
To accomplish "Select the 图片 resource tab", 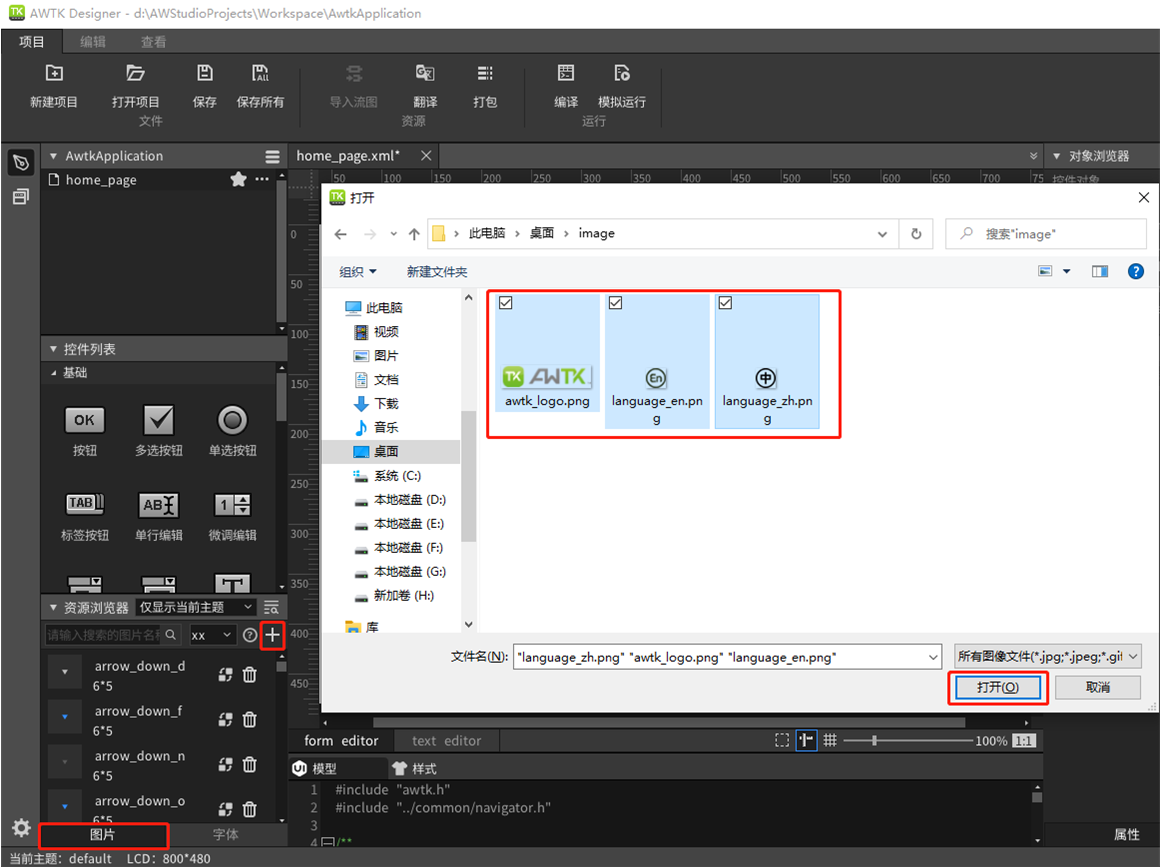I will [103, 835].
